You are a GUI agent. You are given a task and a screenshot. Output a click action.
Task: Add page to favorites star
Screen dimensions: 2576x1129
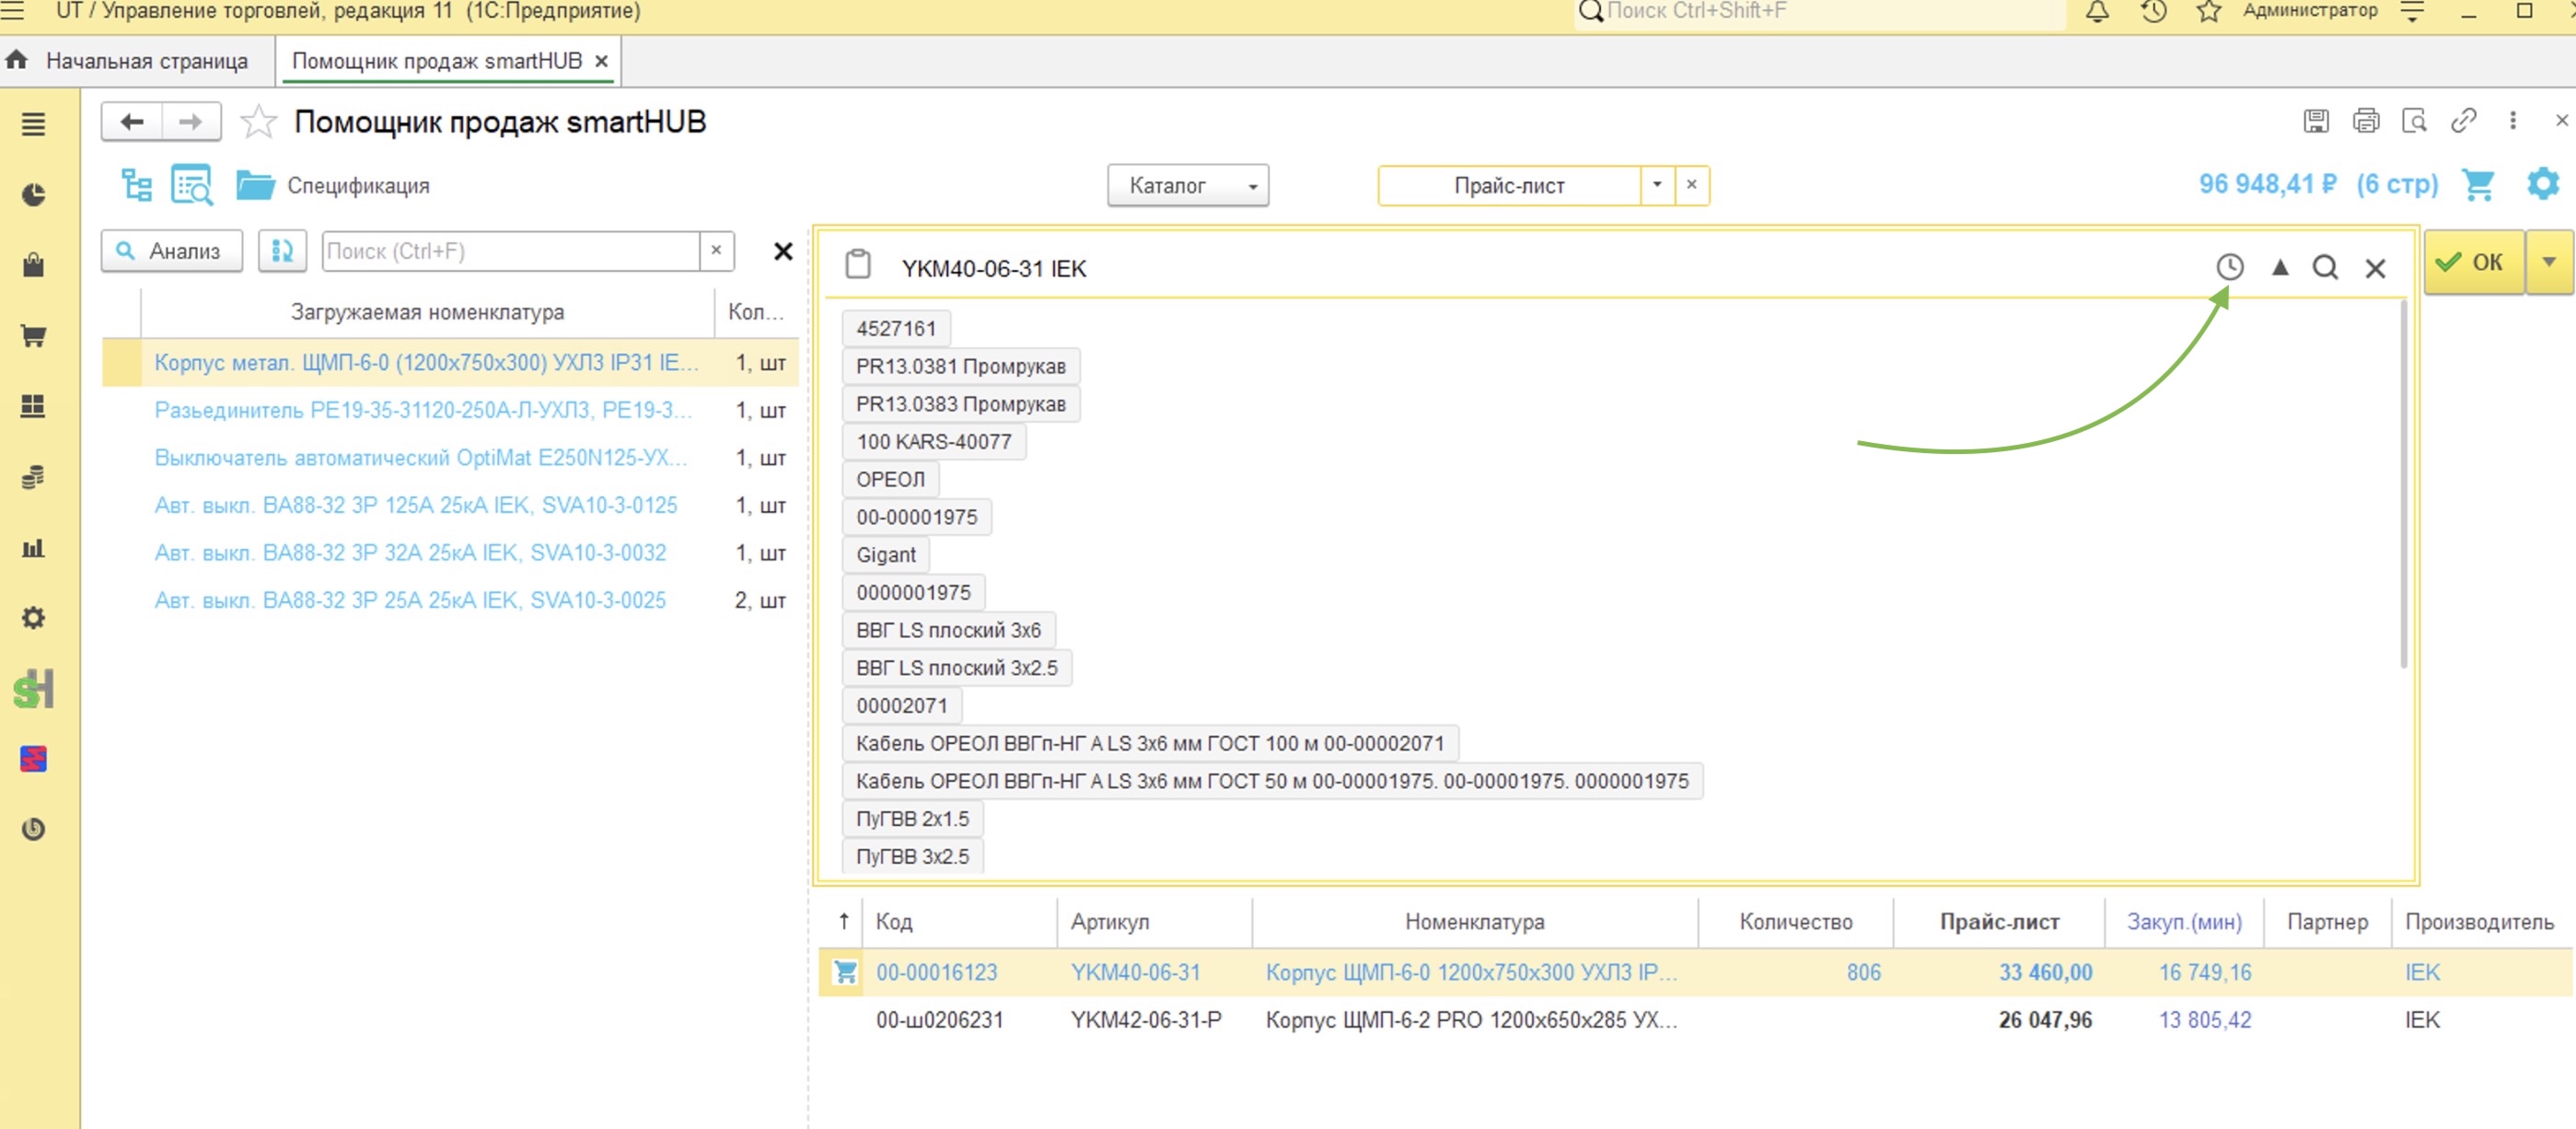(258, 122)
